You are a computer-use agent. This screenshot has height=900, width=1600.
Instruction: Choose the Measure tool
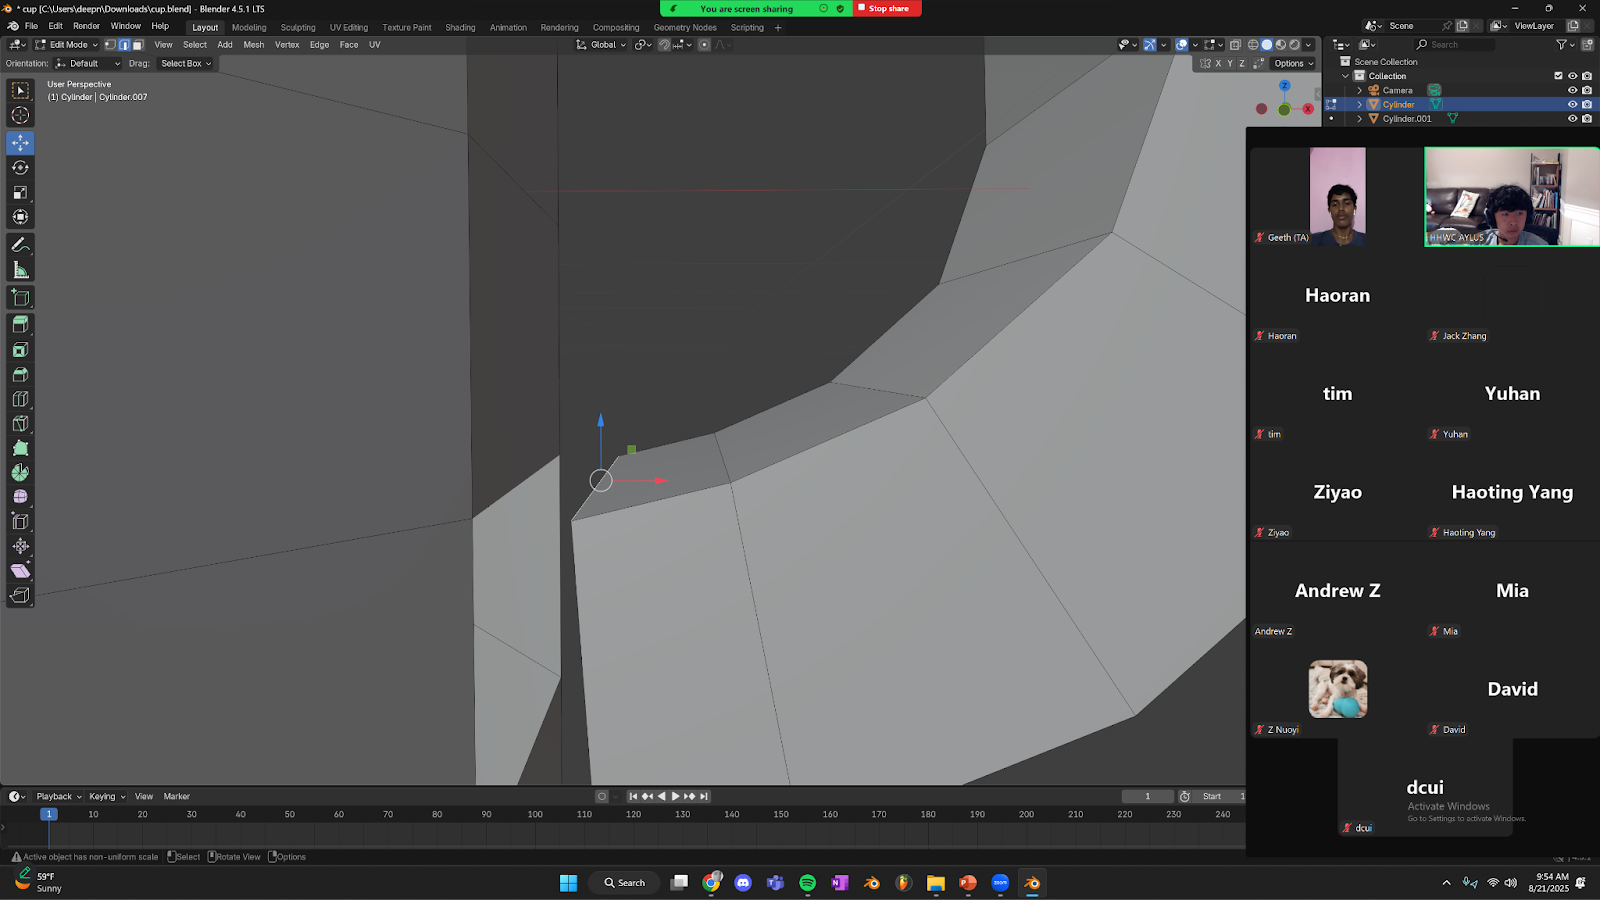(x=20, y=270)
